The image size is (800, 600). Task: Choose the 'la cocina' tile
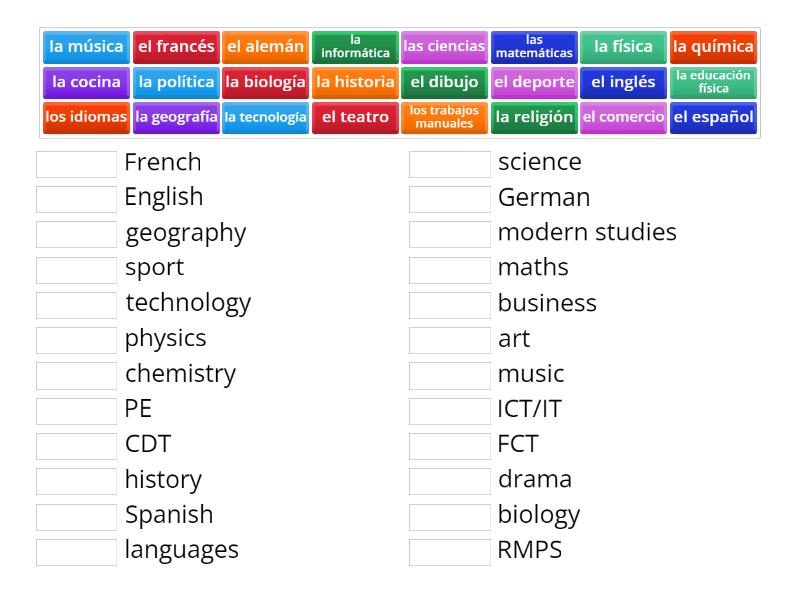click(x=86, y=82)
